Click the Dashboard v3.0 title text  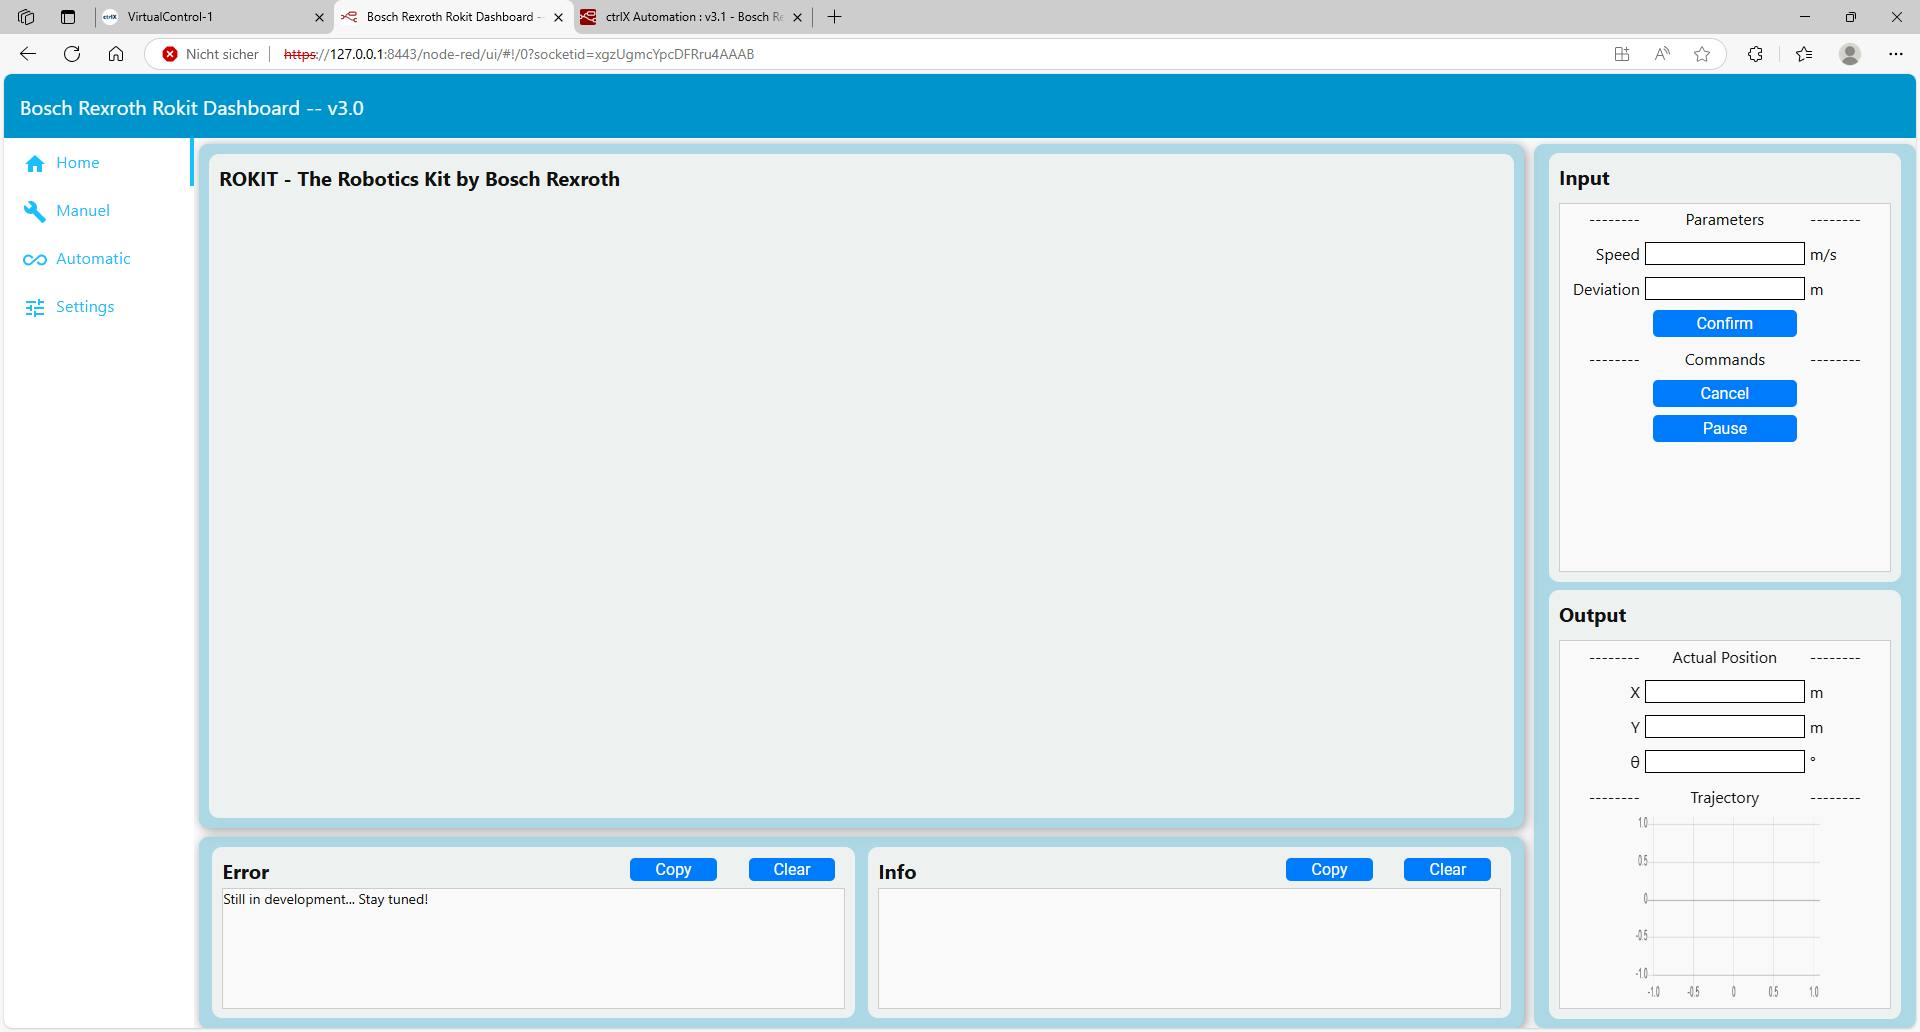pos(191,108)
